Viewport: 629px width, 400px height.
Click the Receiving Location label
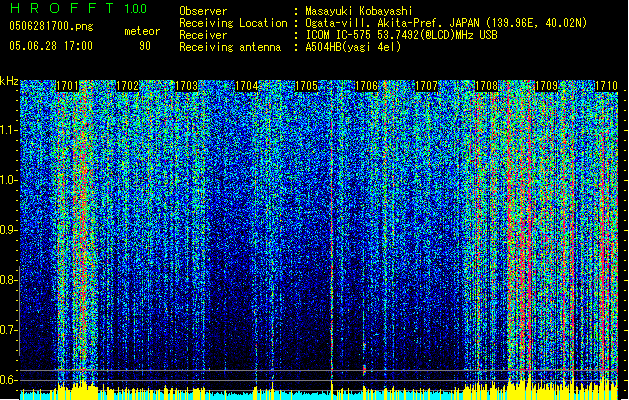point(233,23)
